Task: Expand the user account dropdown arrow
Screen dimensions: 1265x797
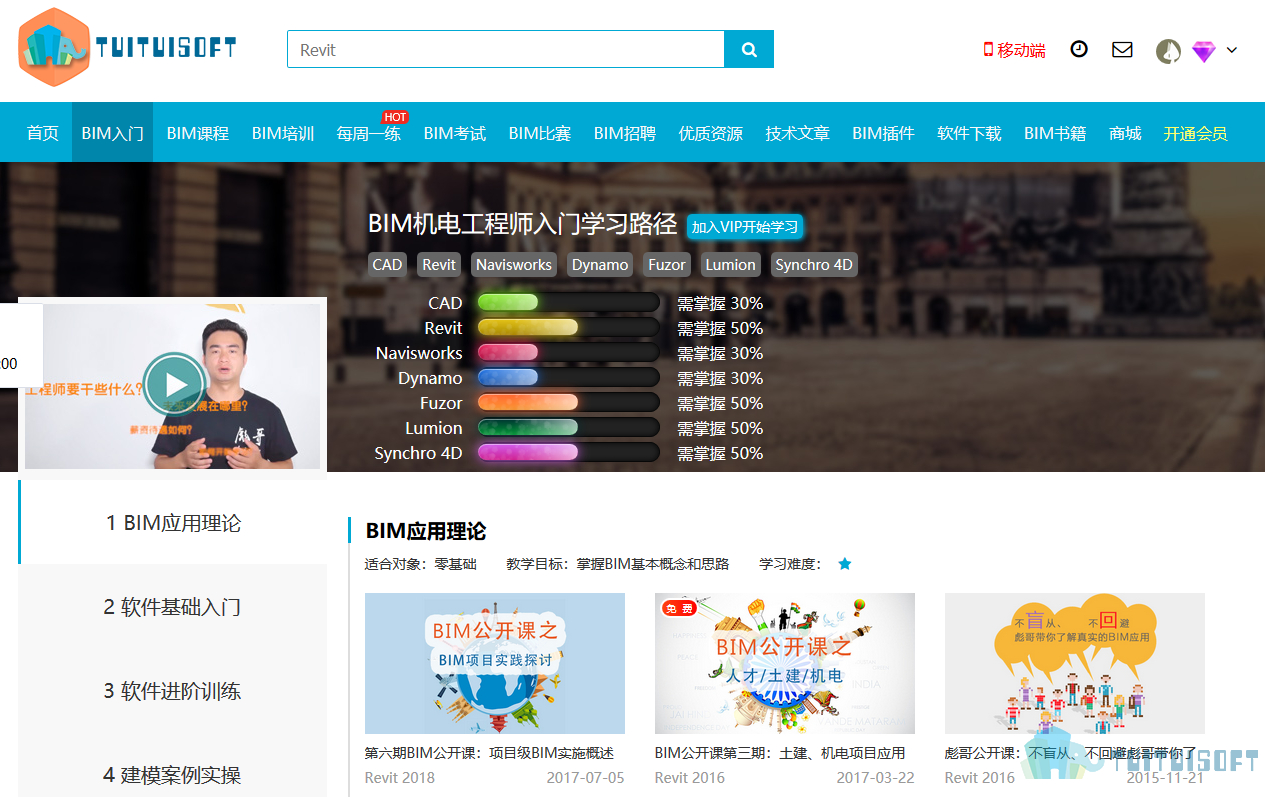Action: [x=1232, y=50]
